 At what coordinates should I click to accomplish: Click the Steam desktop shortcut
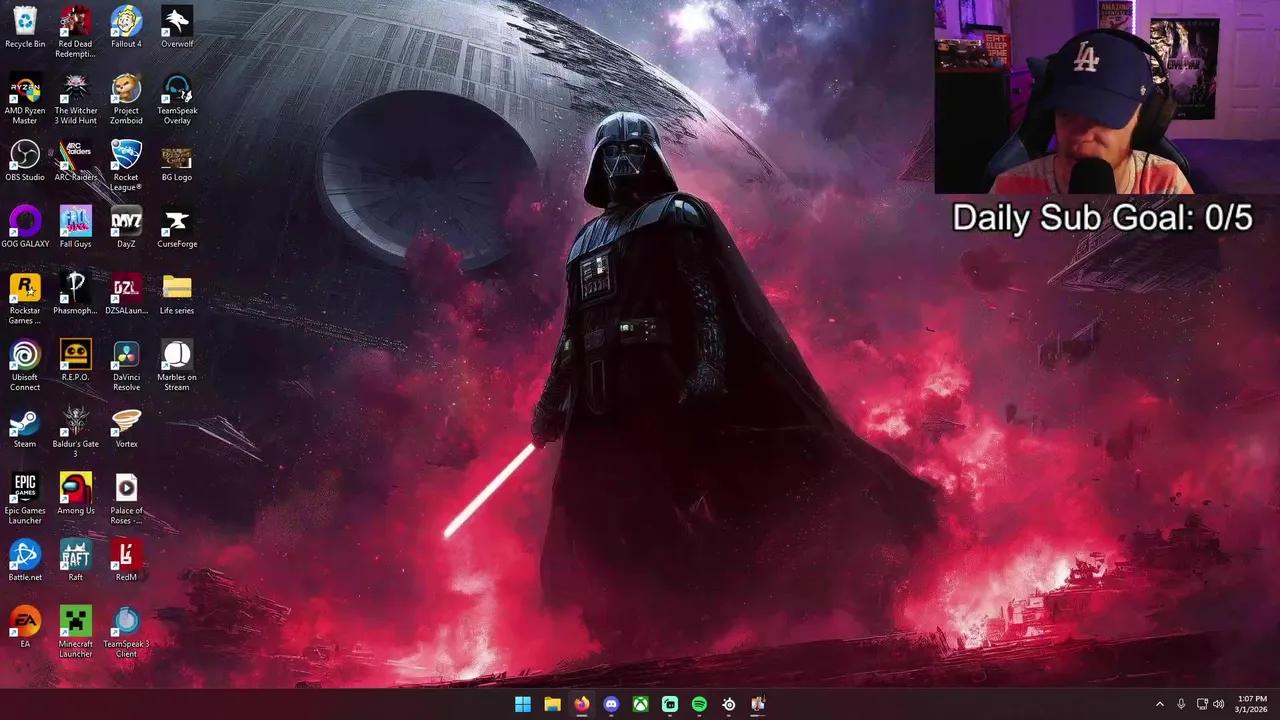pos(25,428)
